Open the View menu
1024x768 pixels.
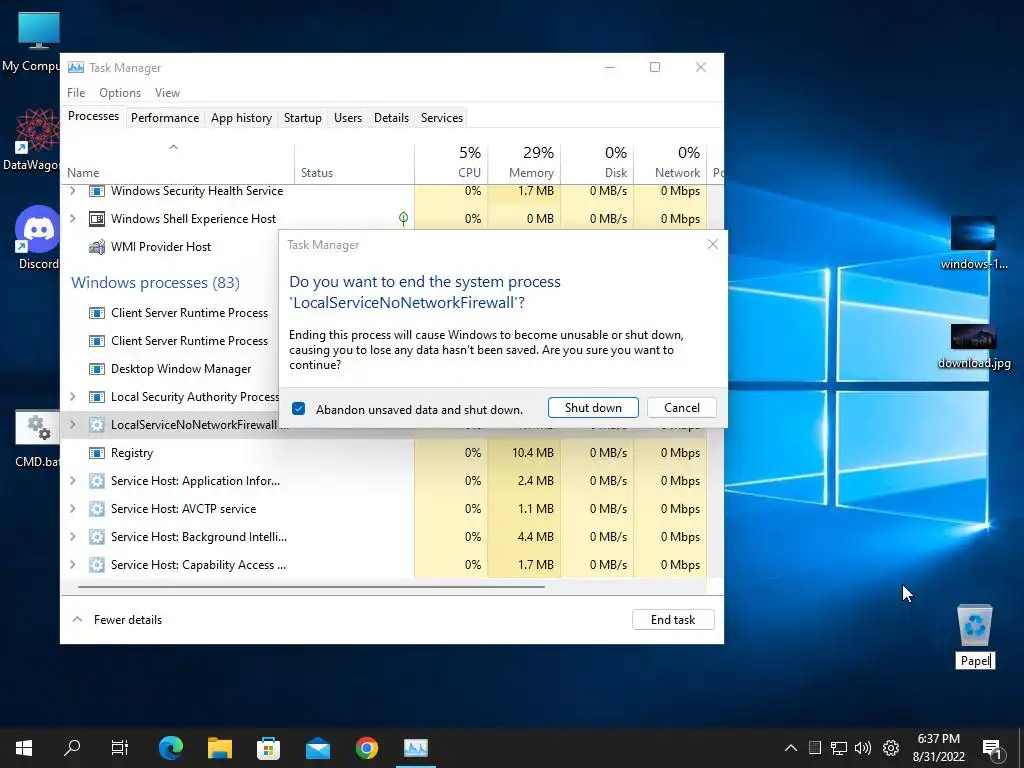(167, 93)
